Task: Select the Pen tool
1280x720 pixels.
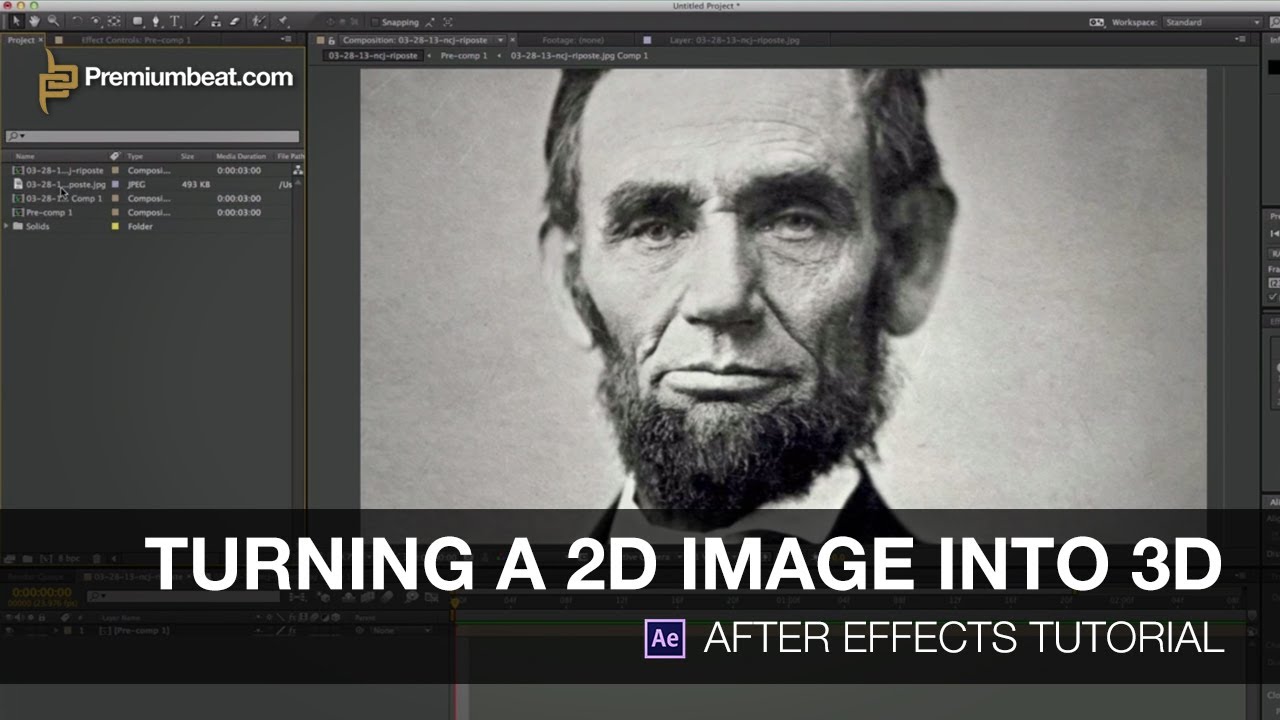Action: pos(156,21)
